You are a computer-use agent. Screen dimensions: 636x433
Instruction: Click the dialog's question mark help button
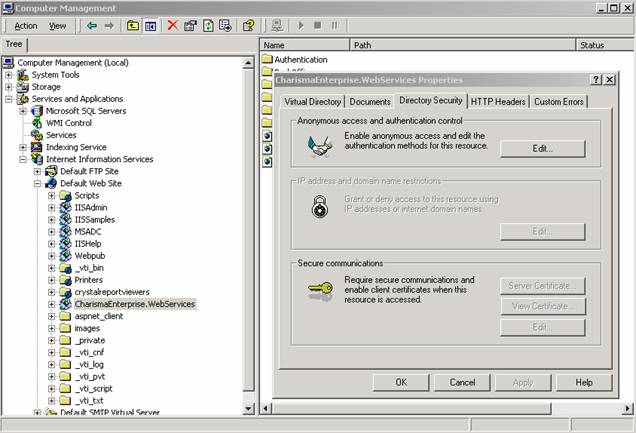click(595, 80)
